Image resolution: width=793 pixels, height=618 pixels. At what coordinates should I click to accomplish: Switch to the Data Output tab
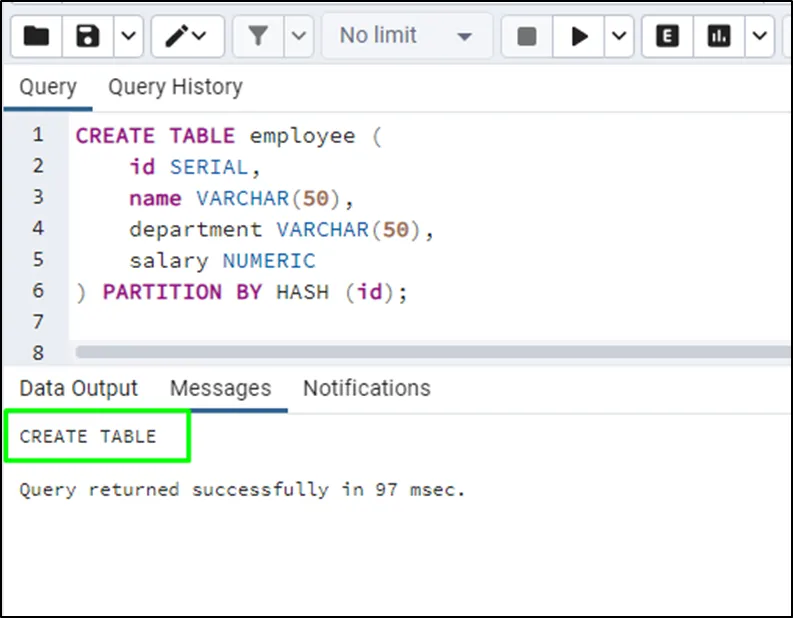[78, 388]
